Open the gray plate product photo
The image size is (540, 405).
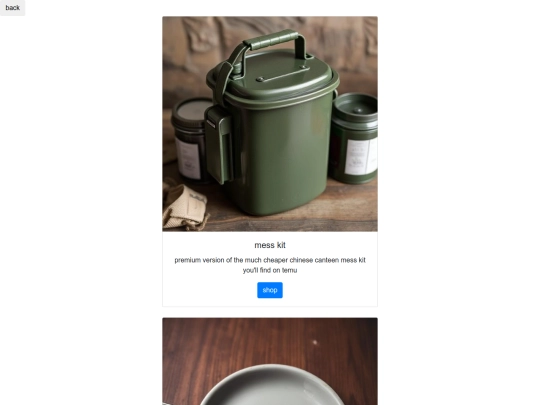point(270,361)
